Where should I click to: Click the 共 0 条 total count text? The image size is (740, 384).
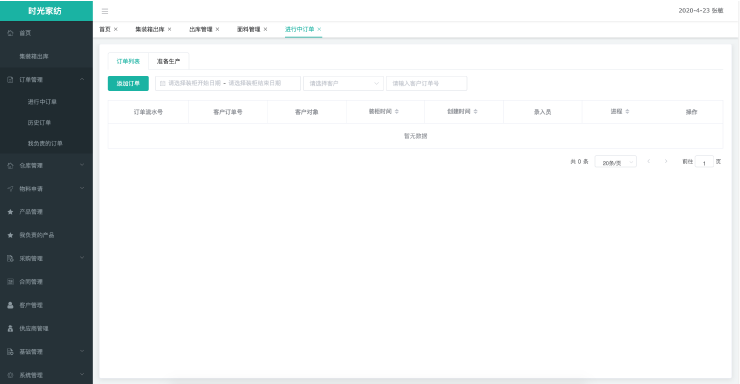tap(579, 162)
